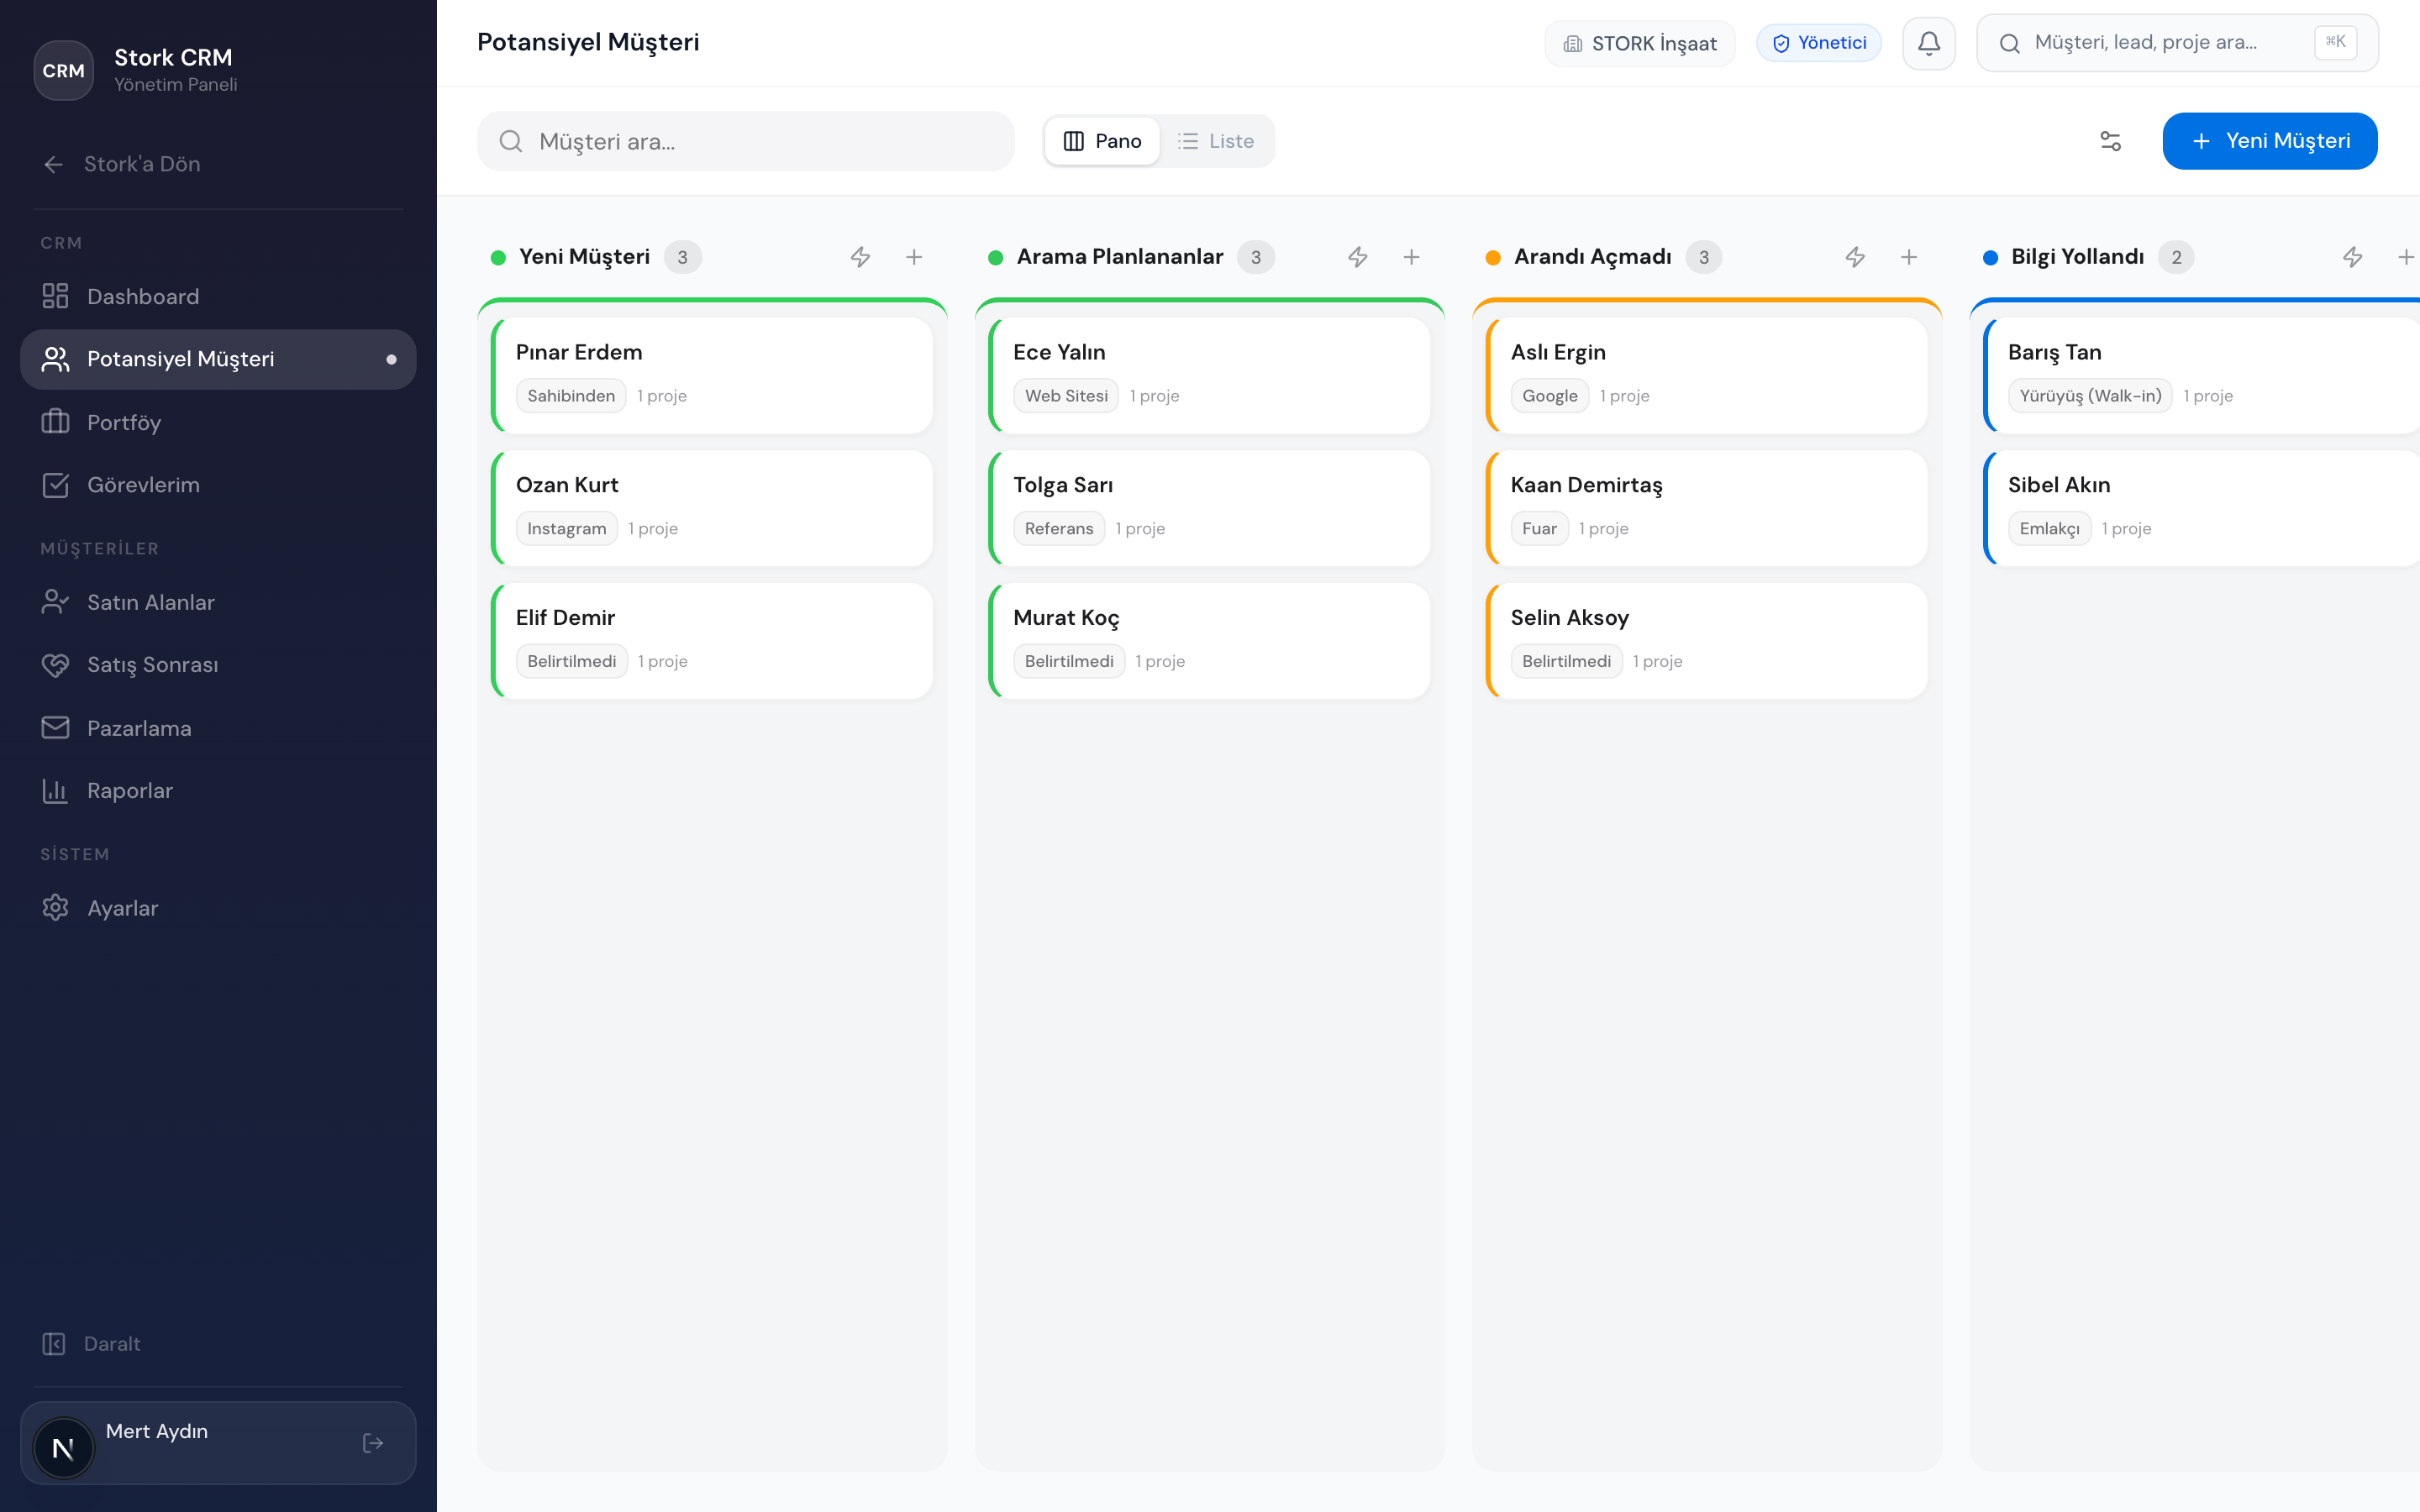Open Pınar Erdem card
Screen dimensions: 2420x1512
point(712,375)
